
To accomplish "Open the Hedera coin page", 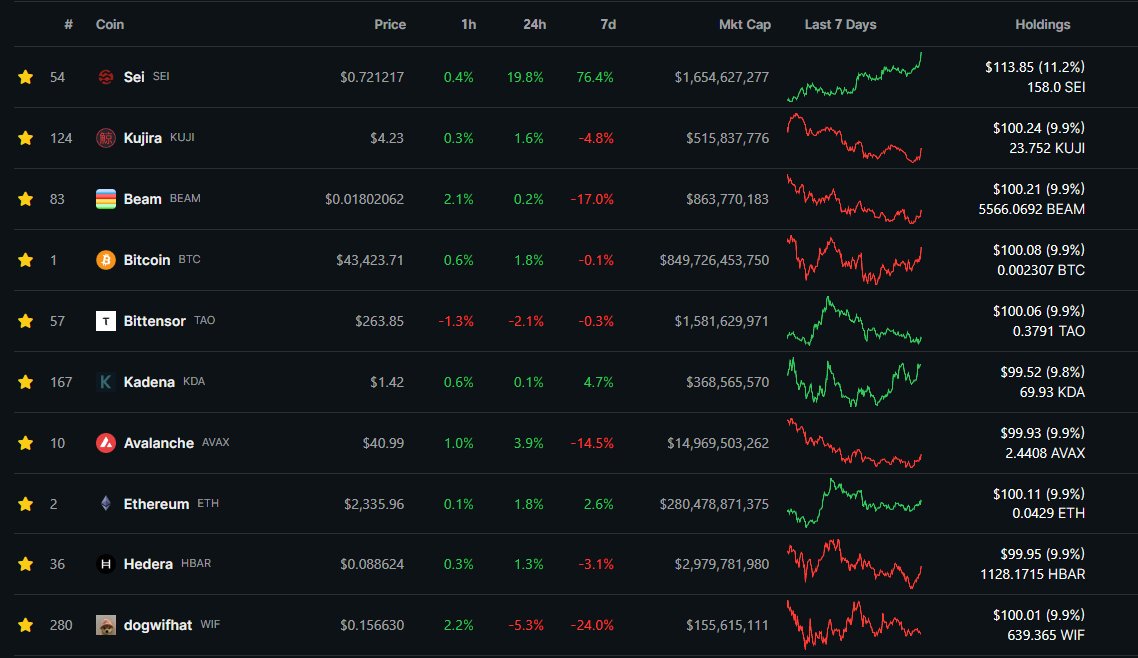I will [148, 564].
